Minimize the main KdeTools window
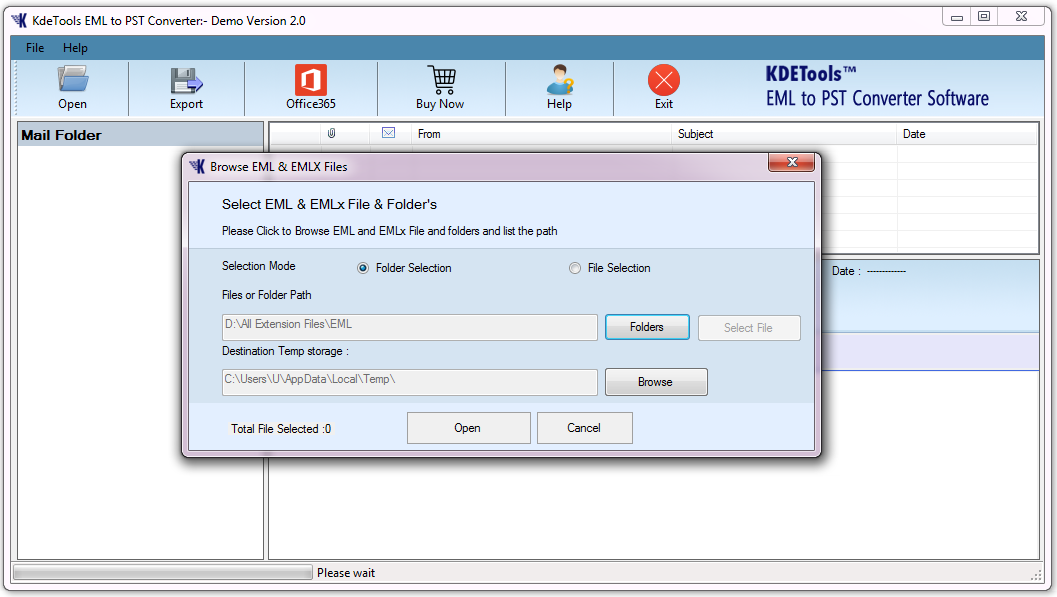 tap(957, 16)
